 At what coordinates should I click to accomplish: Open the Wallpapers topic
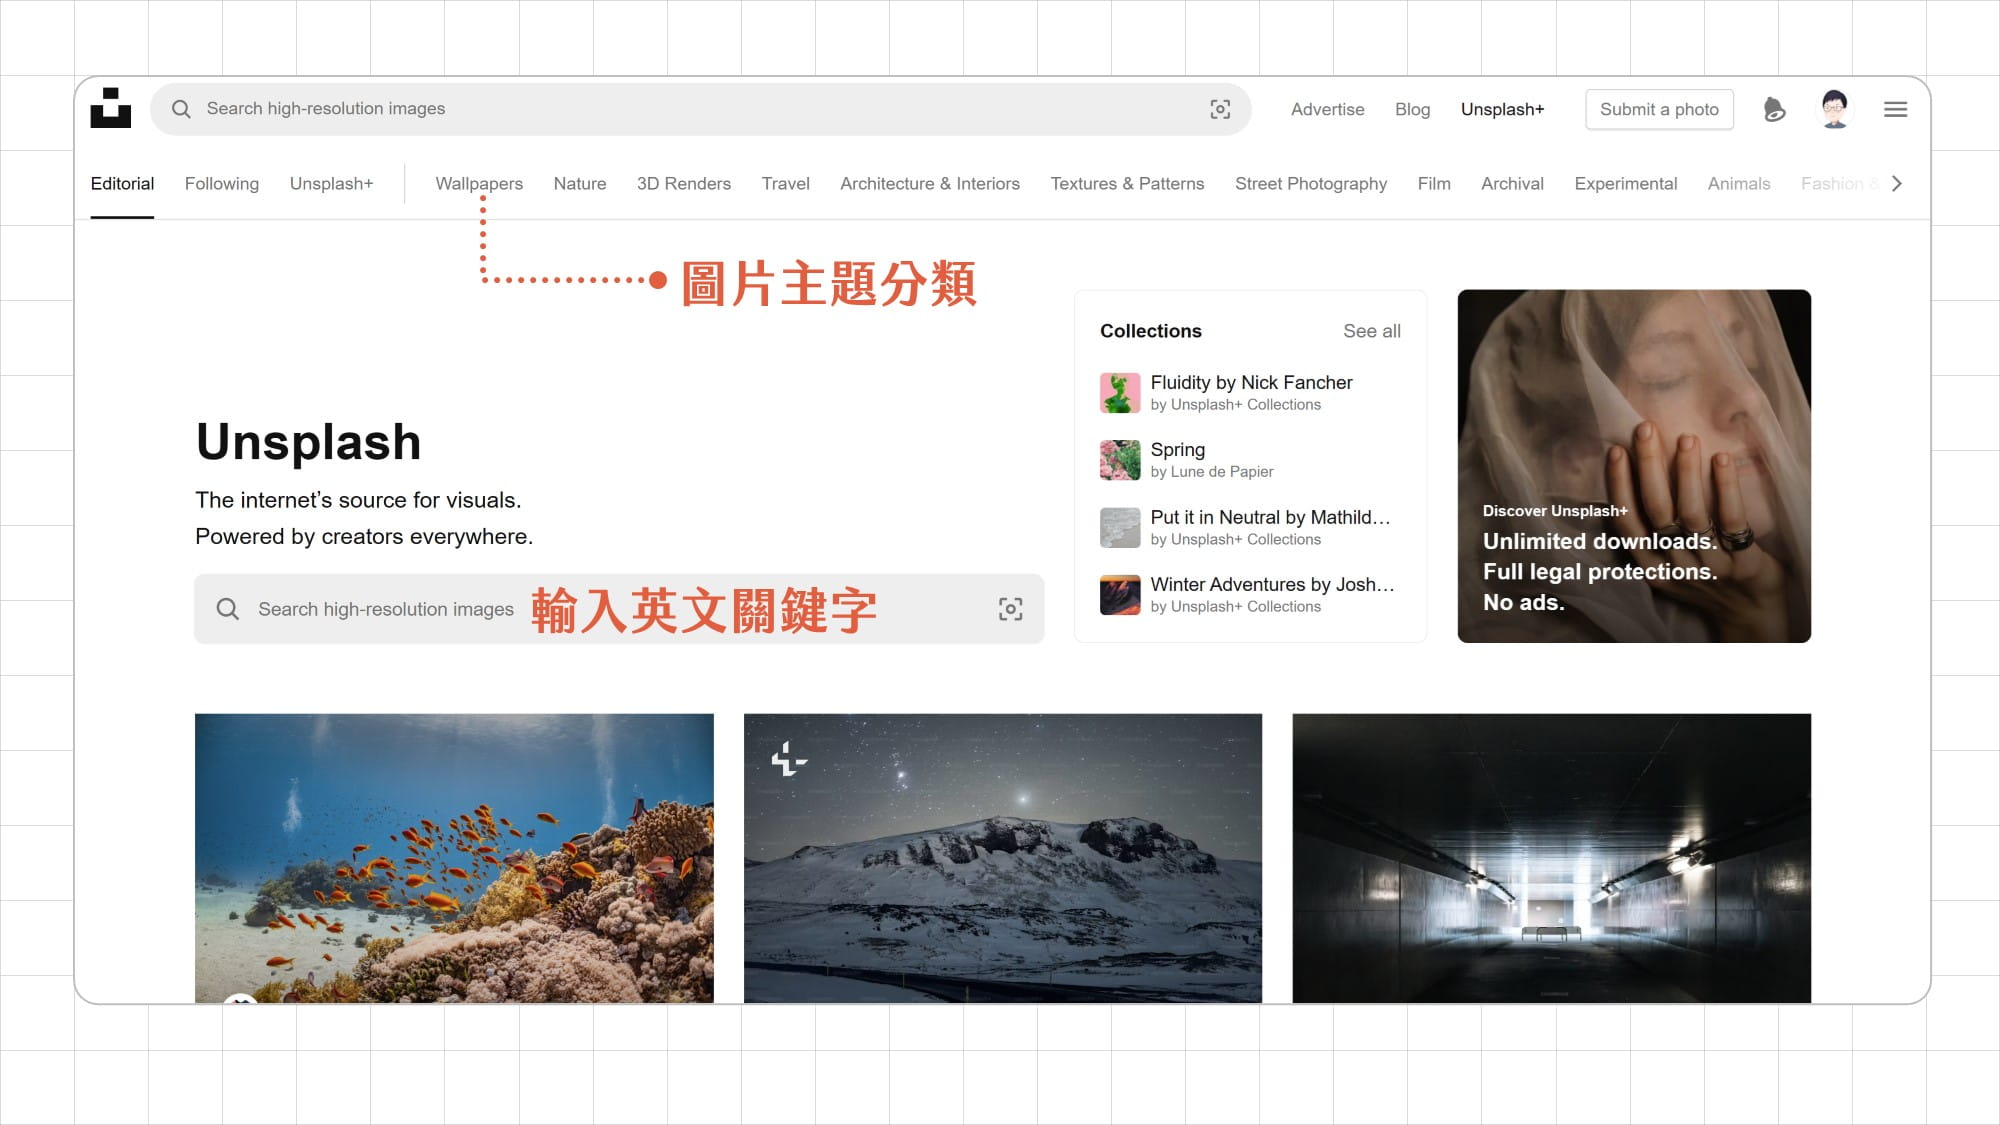click(x=479, y=184)
